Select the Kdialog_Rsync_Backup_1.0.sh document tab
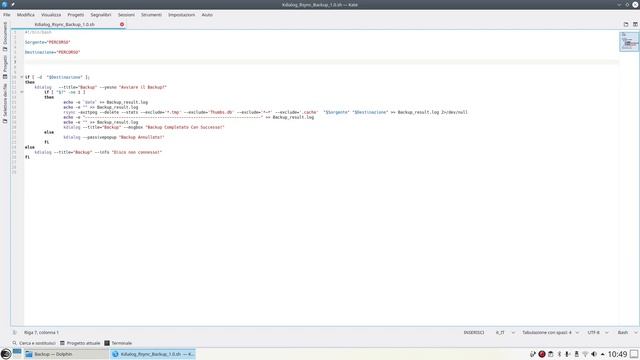This screenshot has height=360, width=640. pos(64,24)
